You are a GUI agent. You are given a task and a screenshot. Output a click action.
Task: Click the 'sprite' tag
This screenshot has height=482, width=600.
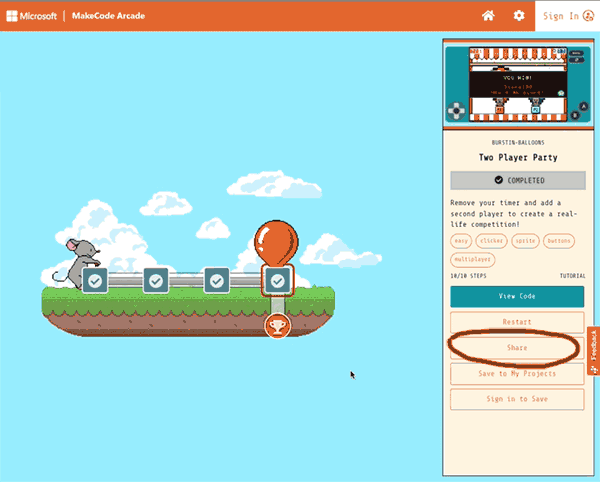[525, 241]
